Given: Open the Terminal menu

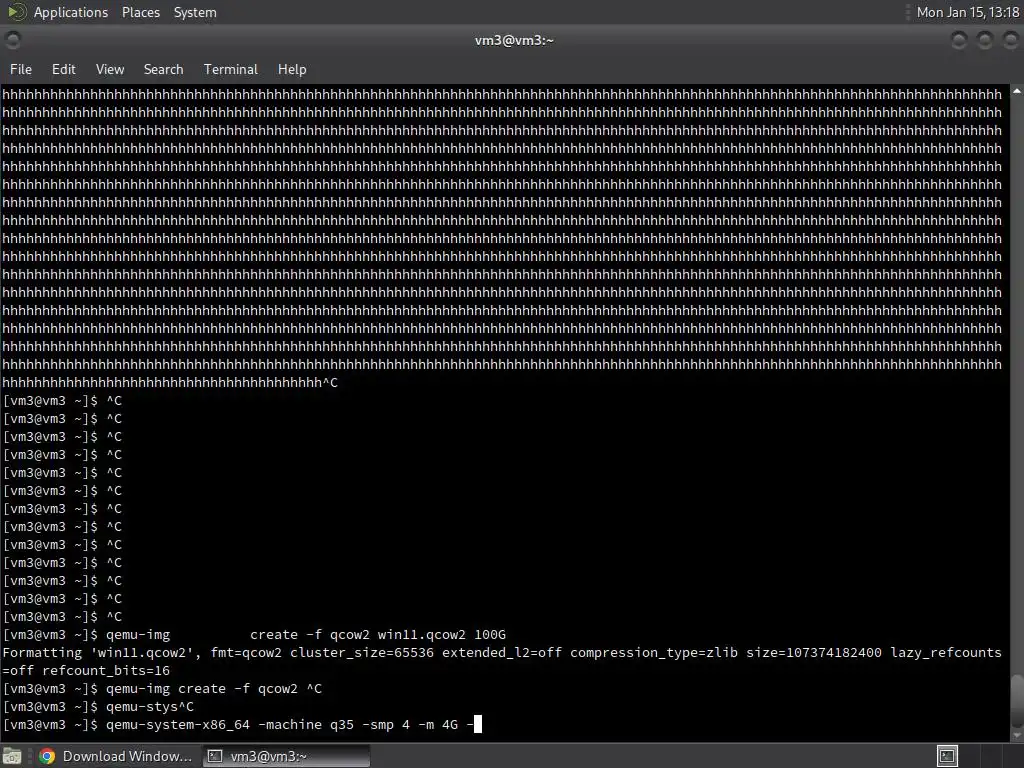Looking at the screenshot, I should [231, 69].
